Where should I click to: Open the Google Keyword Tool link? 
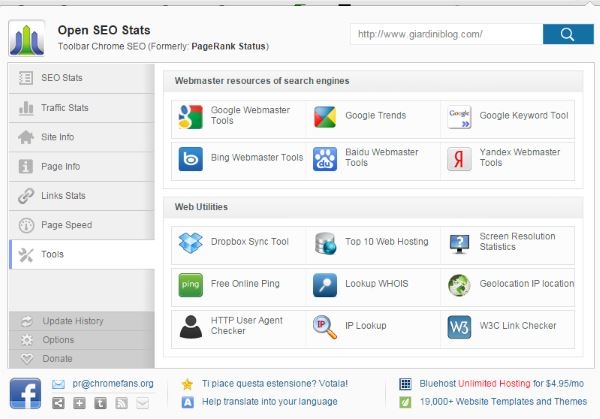pyautogui.click(x=523, y=115)
